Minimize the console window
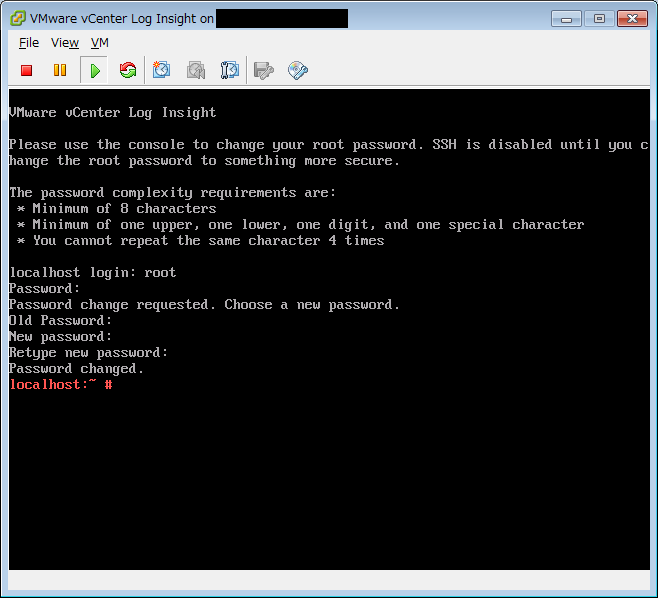The height and width of the screenshot is (598, 658). pyautogui.click(x=566, y=19)
